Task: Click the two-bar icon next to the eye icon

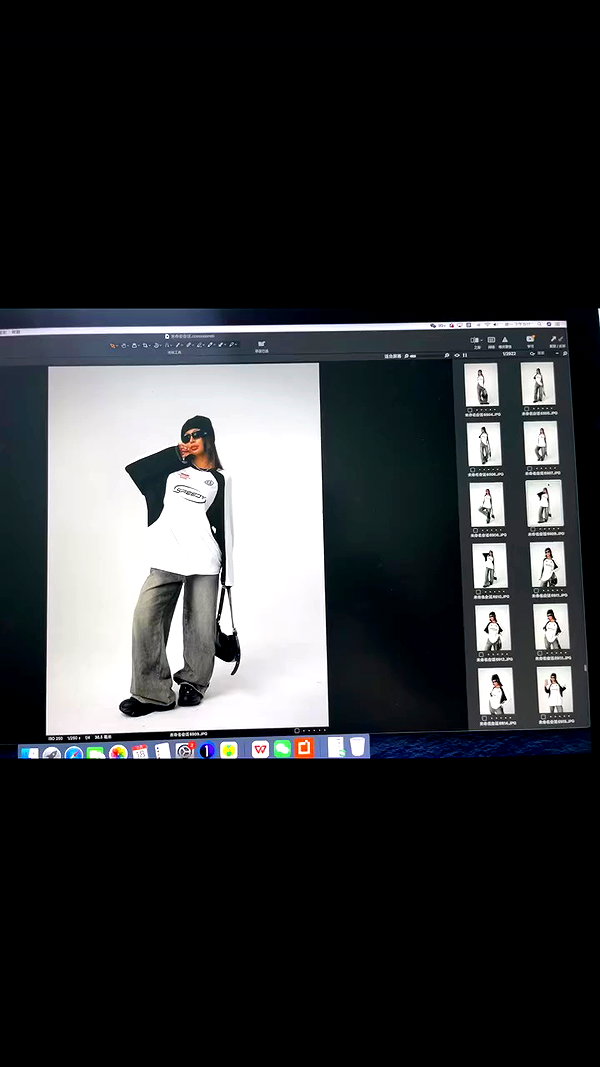Action: coord(465,355)
